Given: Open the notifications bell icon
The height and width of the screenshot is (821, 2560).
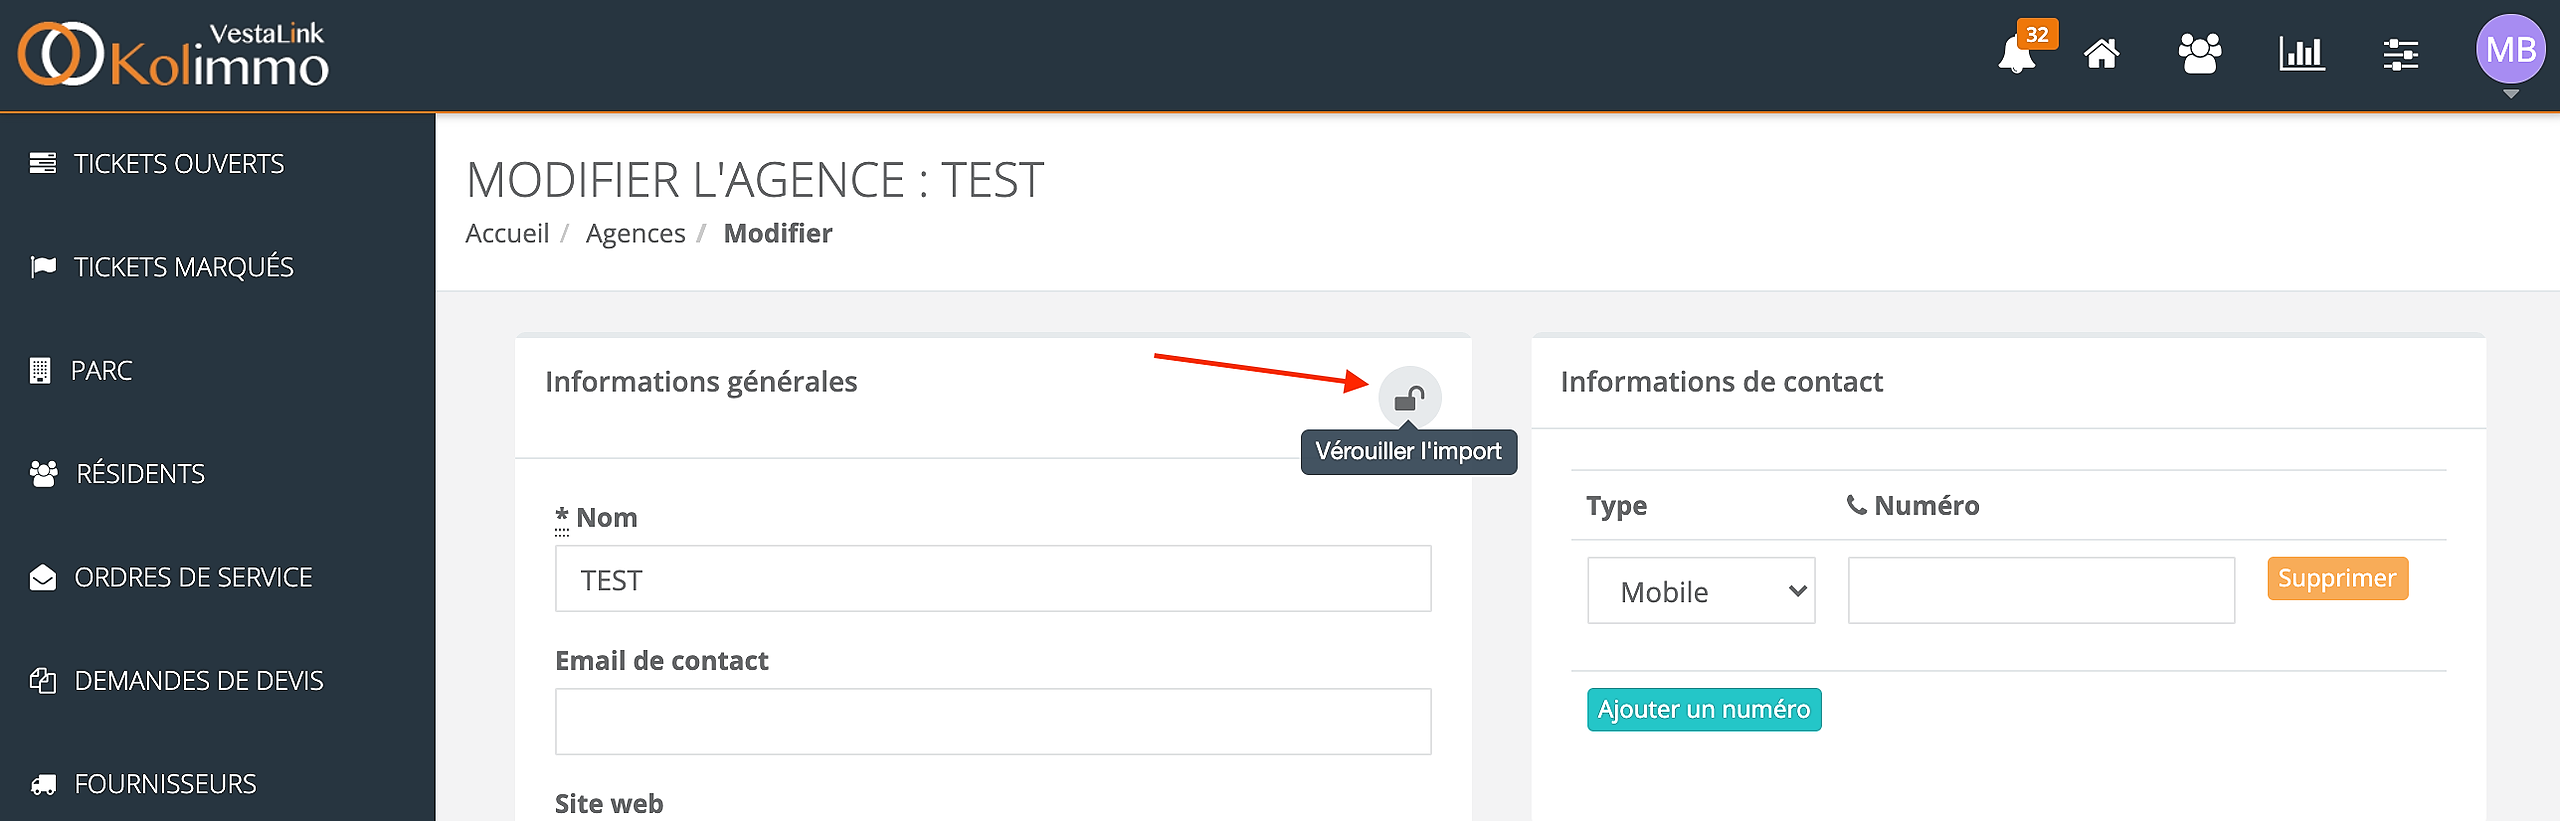Looking at the screenshot, I should point(2016,54).
